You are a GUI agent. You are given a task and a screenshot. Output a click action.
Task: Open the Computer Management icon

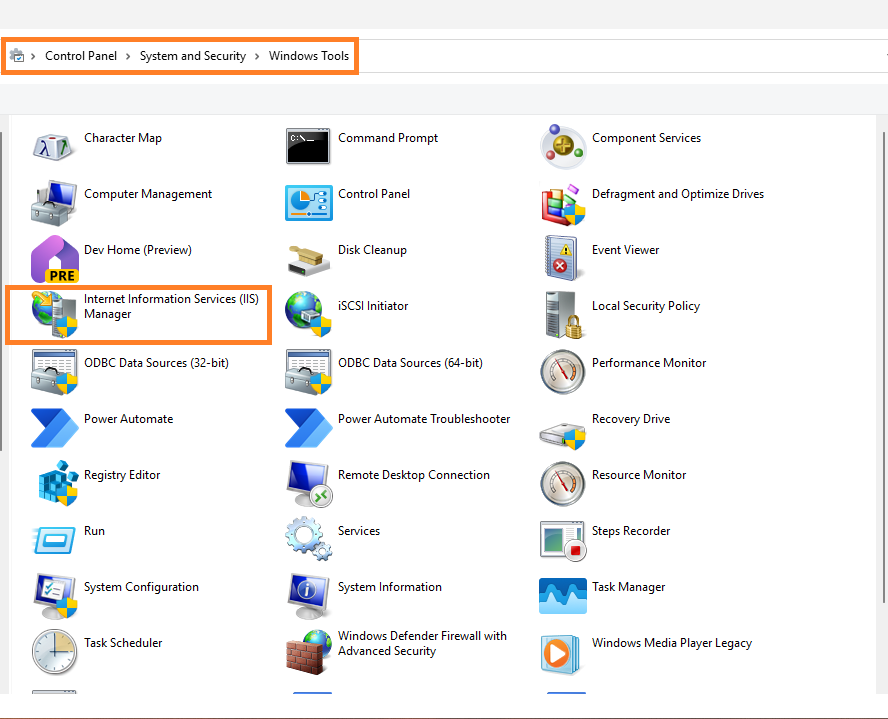click(54, 203)
